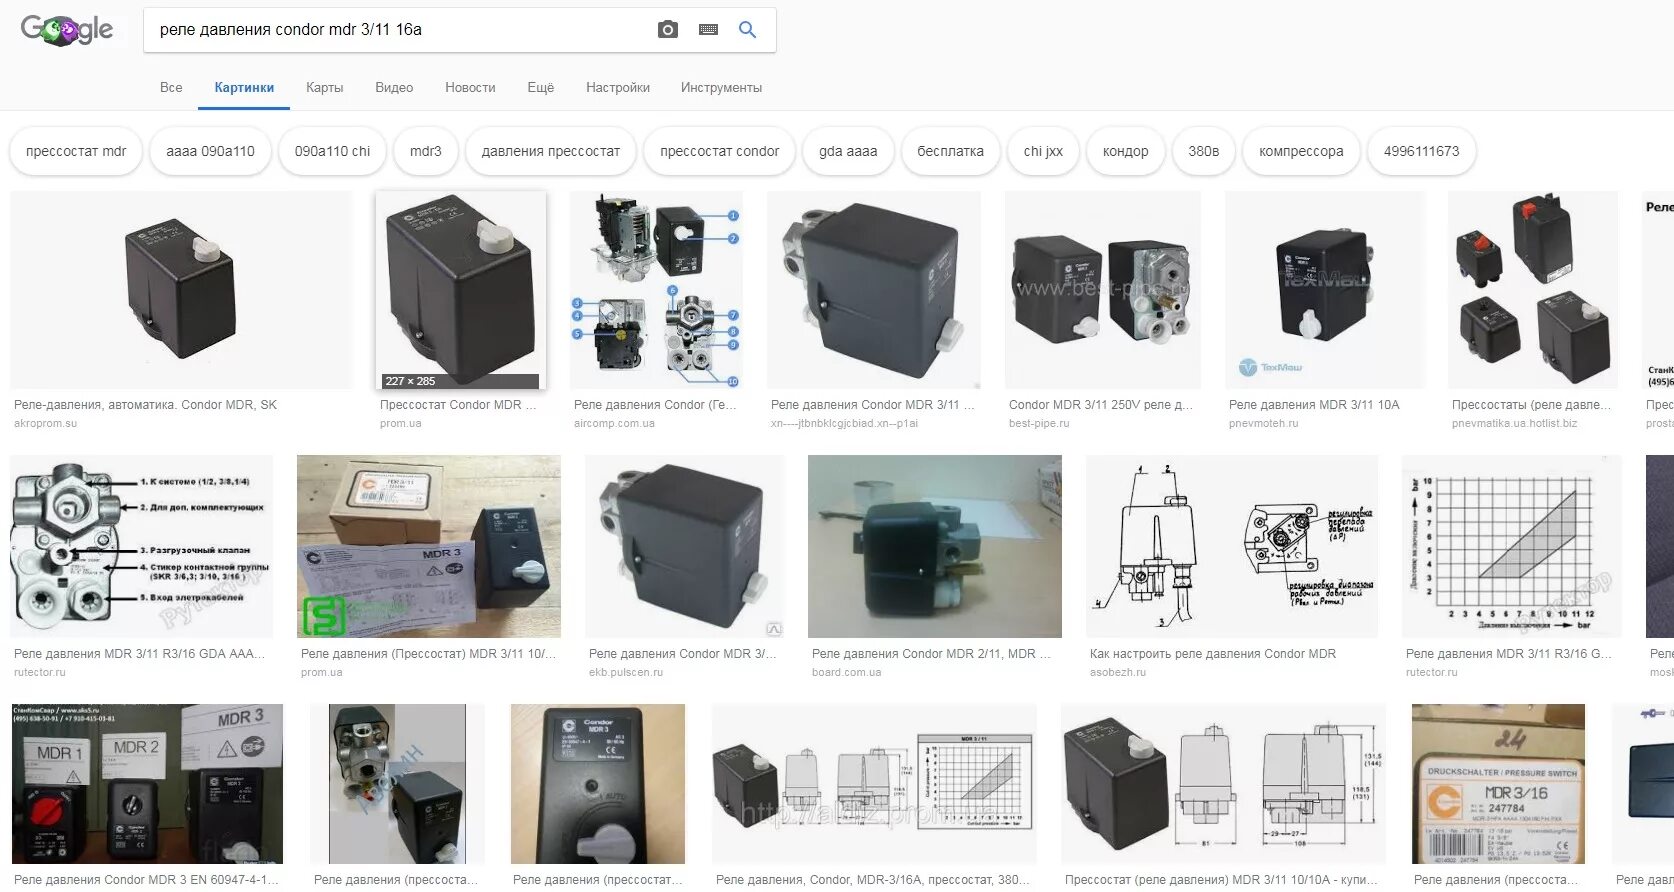Open pnevmoteh.ru MDR 3/11 10A image
The width and height of the screenshot is (1674, 892).
pyautogui.click(x=1325, y=290)
